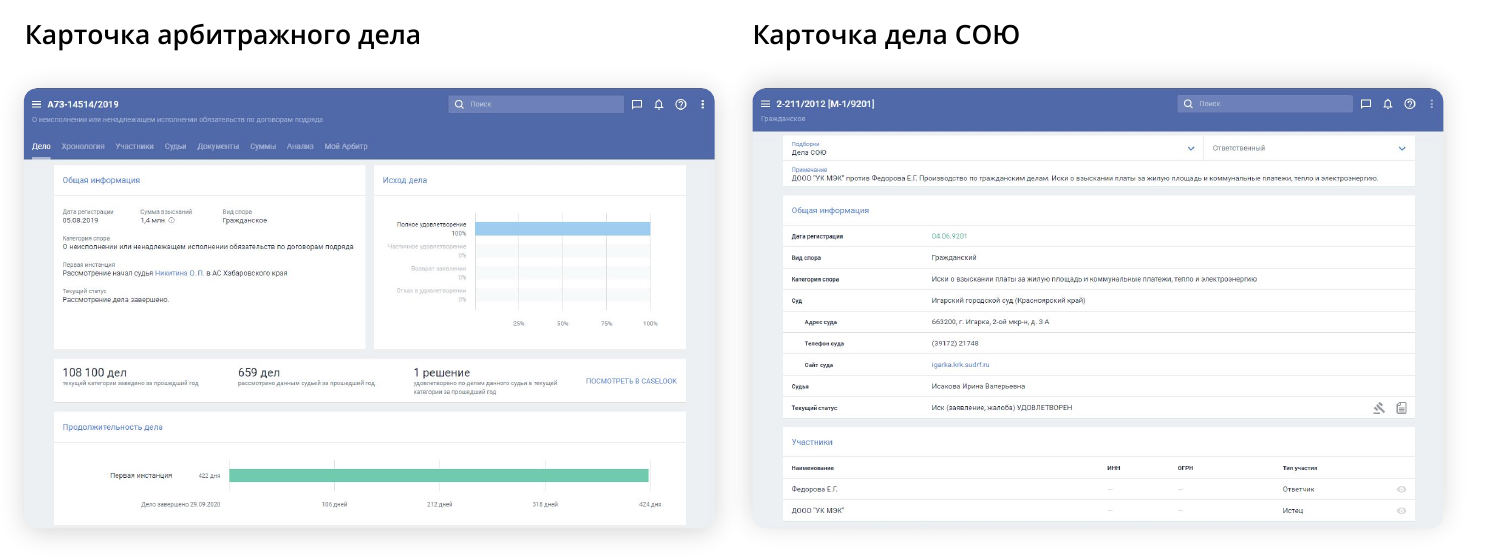Open court site igarka.krk.sudrf.ru
This screenshot has height=556, width=1486.
click(960, 365)
